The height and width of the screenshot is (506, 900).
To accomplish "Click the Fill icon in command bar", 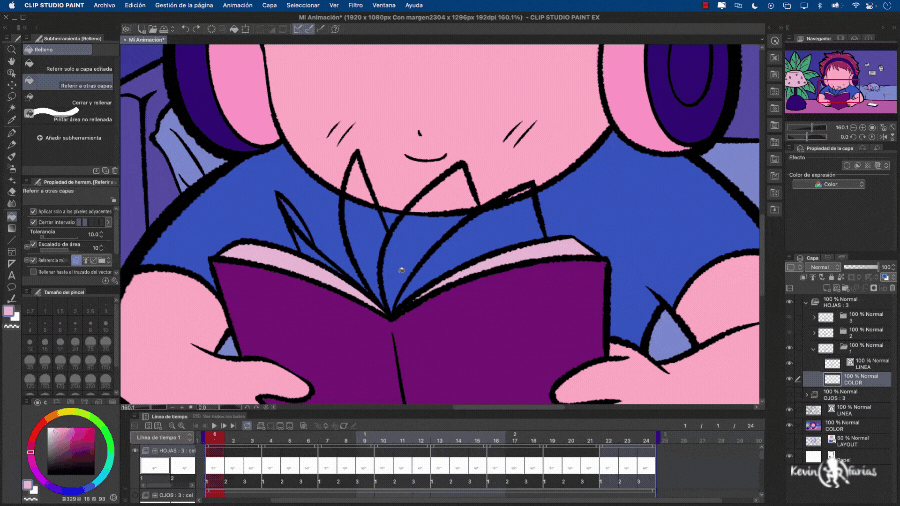I will coord(234,29).
